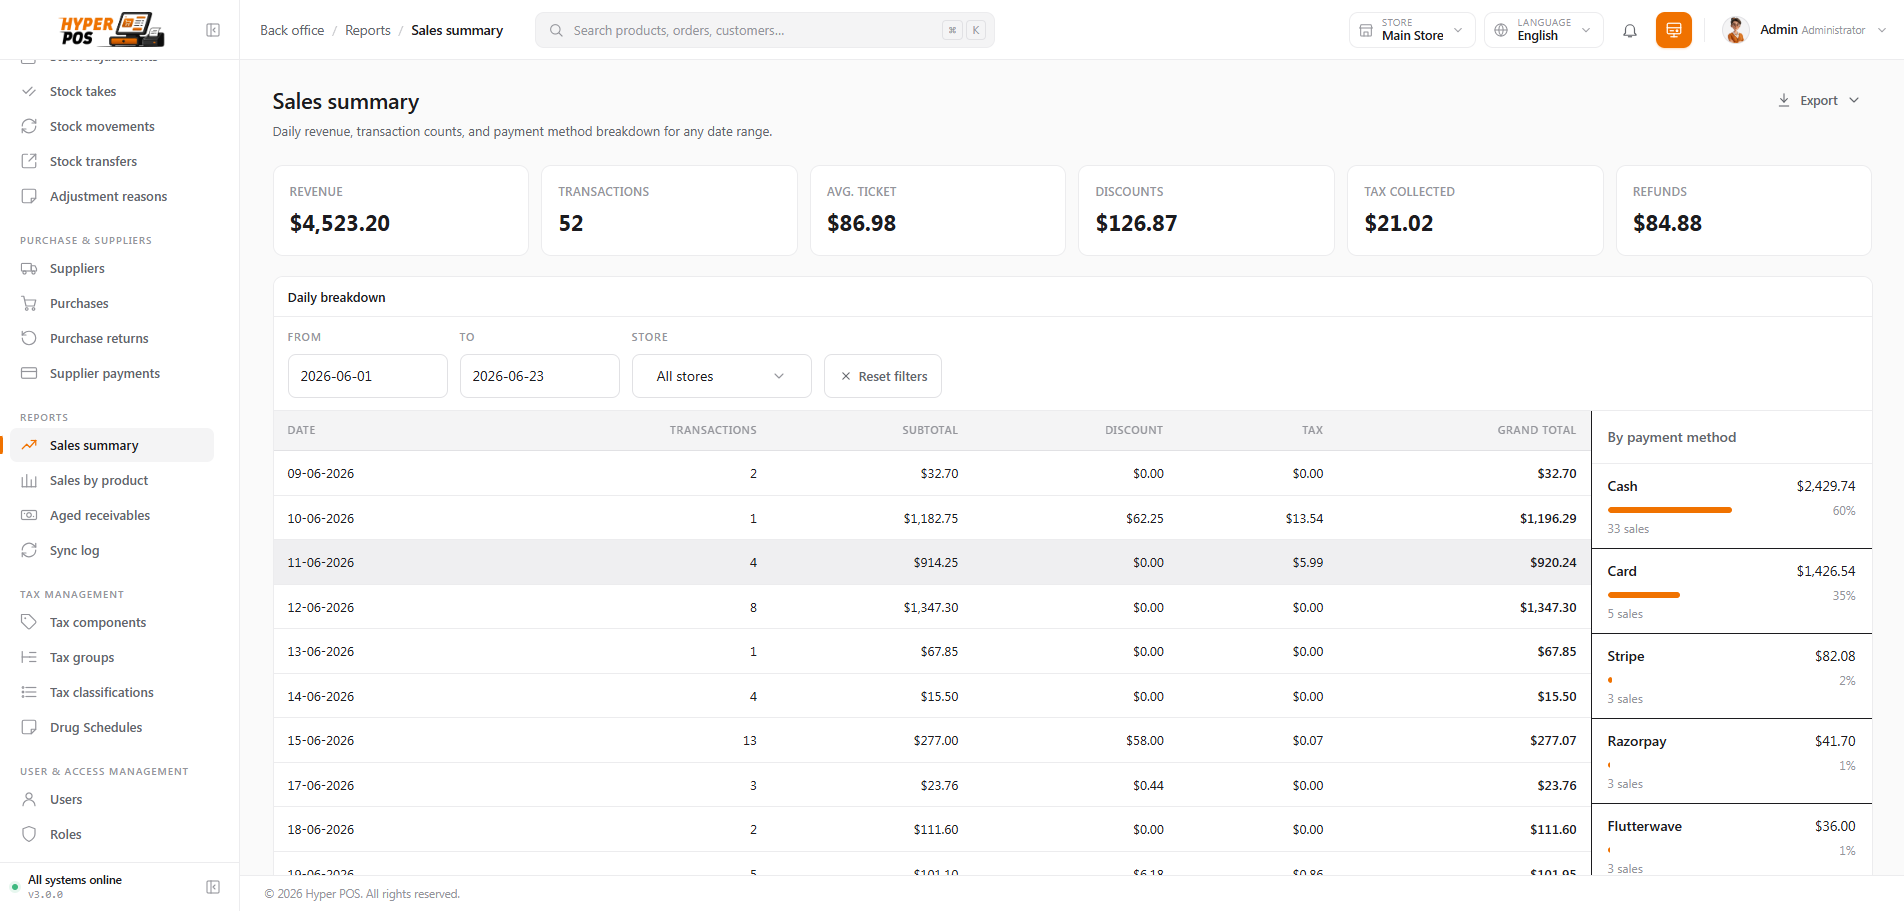
Task: Click the $13.54 tax cell
Action: [1304, 518]
